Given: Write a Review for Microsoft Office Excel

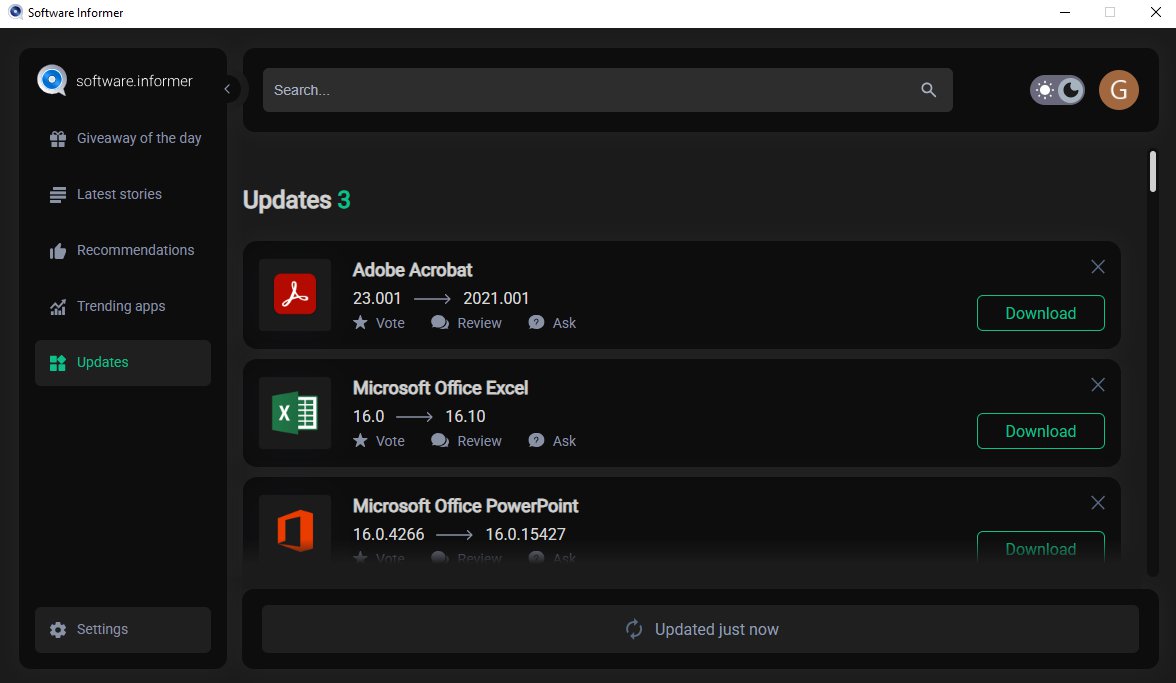Looking at the screenshot, I should 467,441.
